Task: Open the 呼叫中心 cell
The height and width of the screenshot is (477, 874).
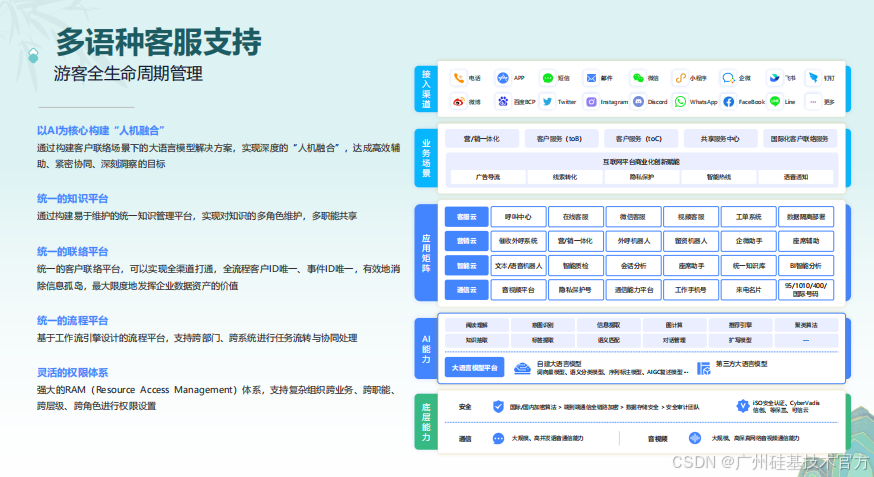Action: point(518,217)
